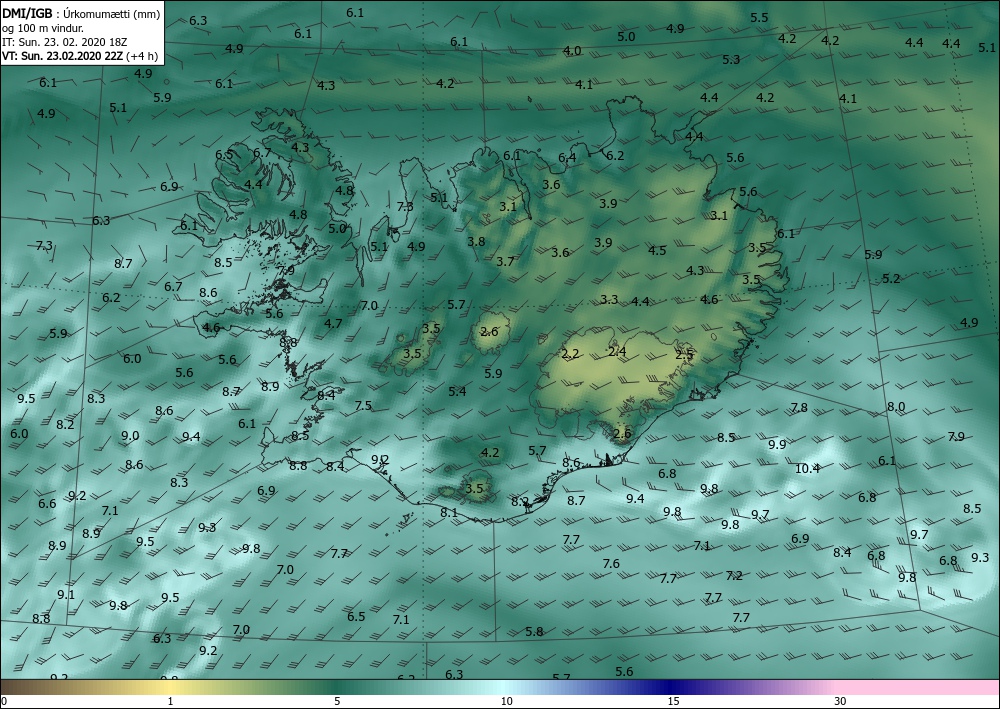Click the 5.4 value in south-central Iceland
This screenshot has width=1000, height=709.
(457, 391)
